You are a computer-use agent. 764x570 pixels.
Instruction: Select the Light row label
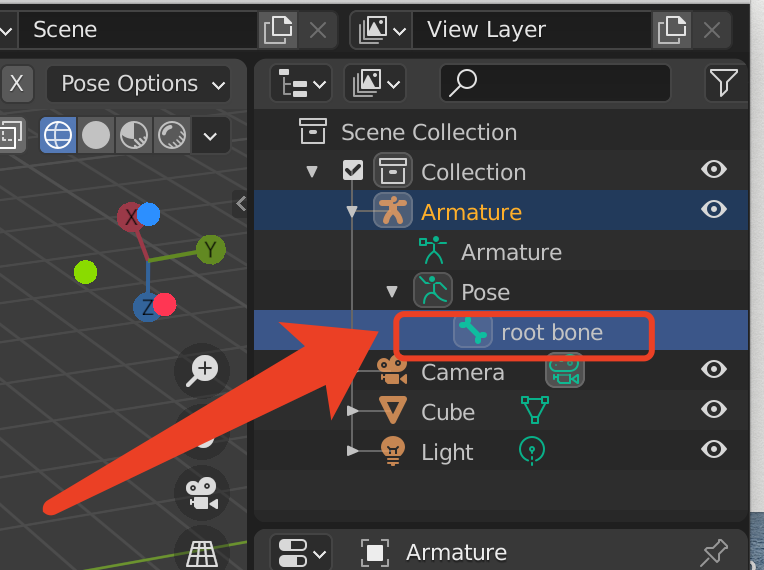(x=447, y=453)
